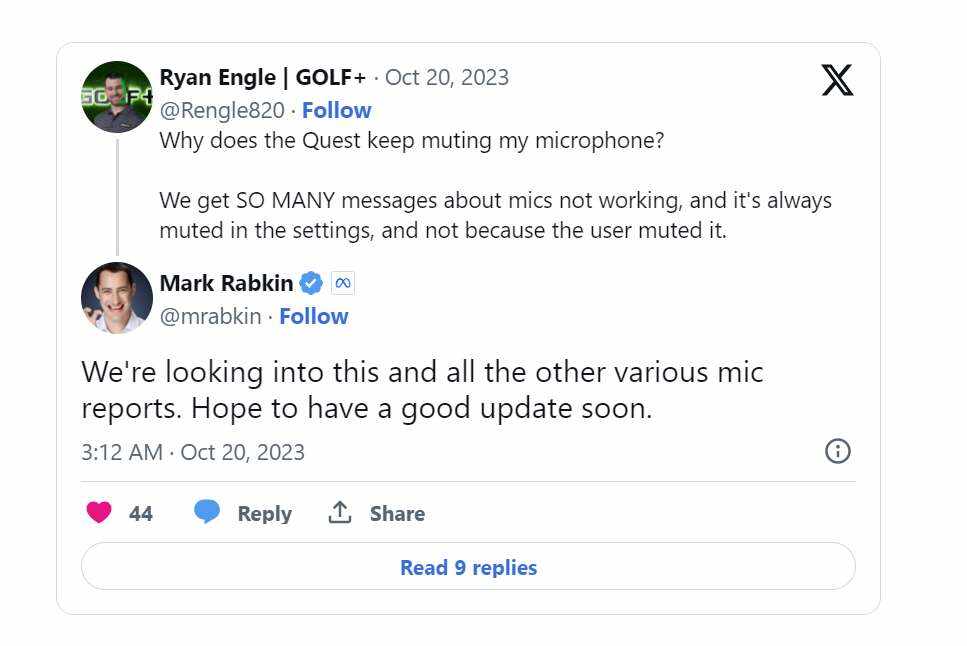
Task: Click the 44 likes count
Action: tap(141, 513)
